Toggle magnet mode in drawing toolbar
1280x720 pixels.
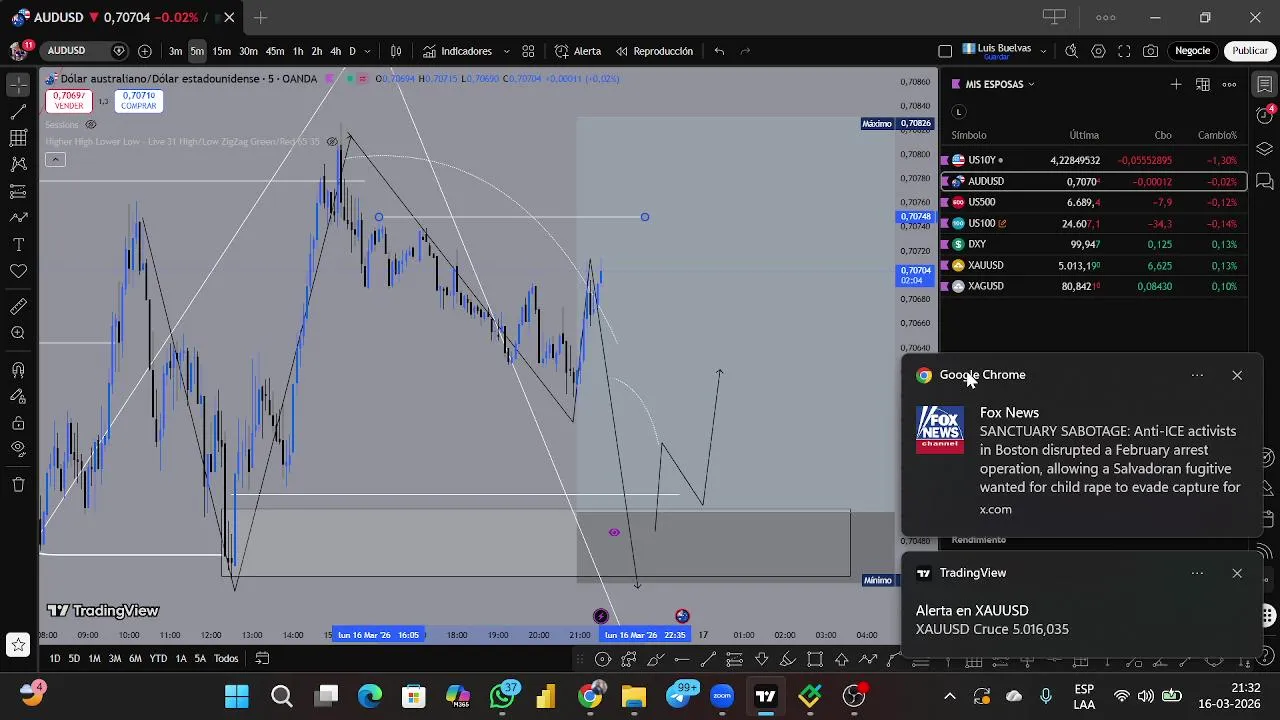pyautogui.click(x=18, y=370)
